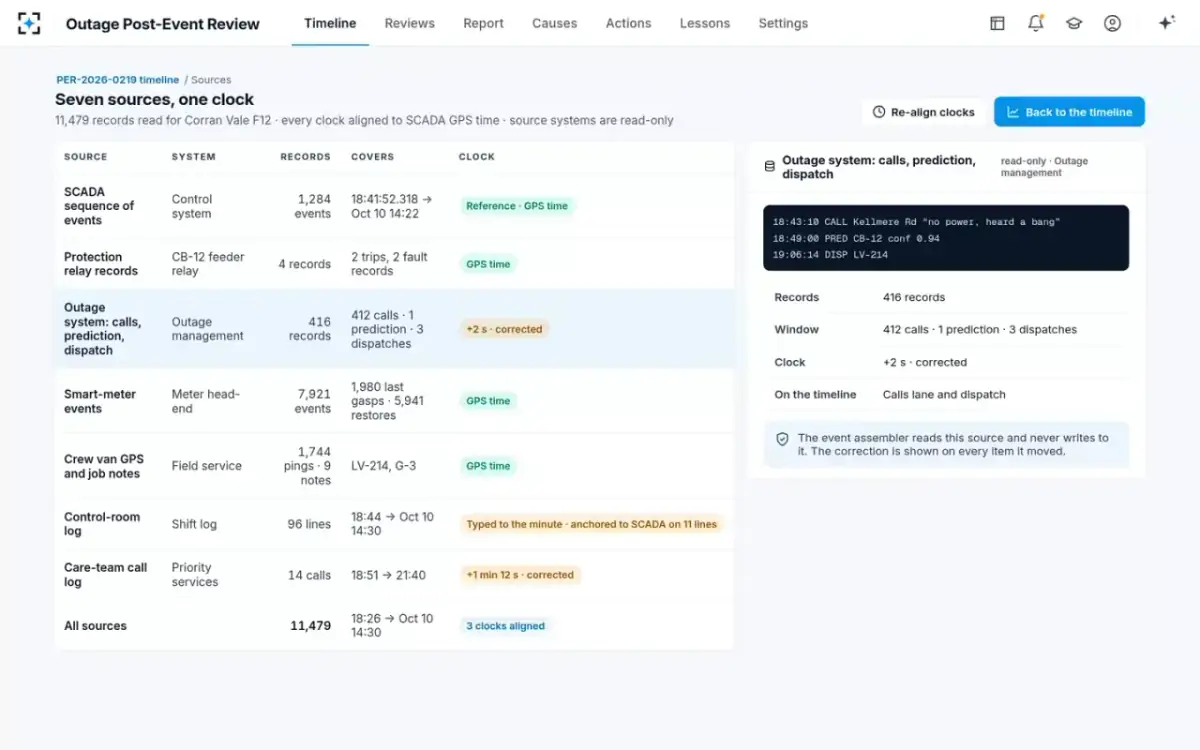Click GPS time badge for Protection relay
The height and width of the screenshot is (750, 1200).
tap(488, 264)
